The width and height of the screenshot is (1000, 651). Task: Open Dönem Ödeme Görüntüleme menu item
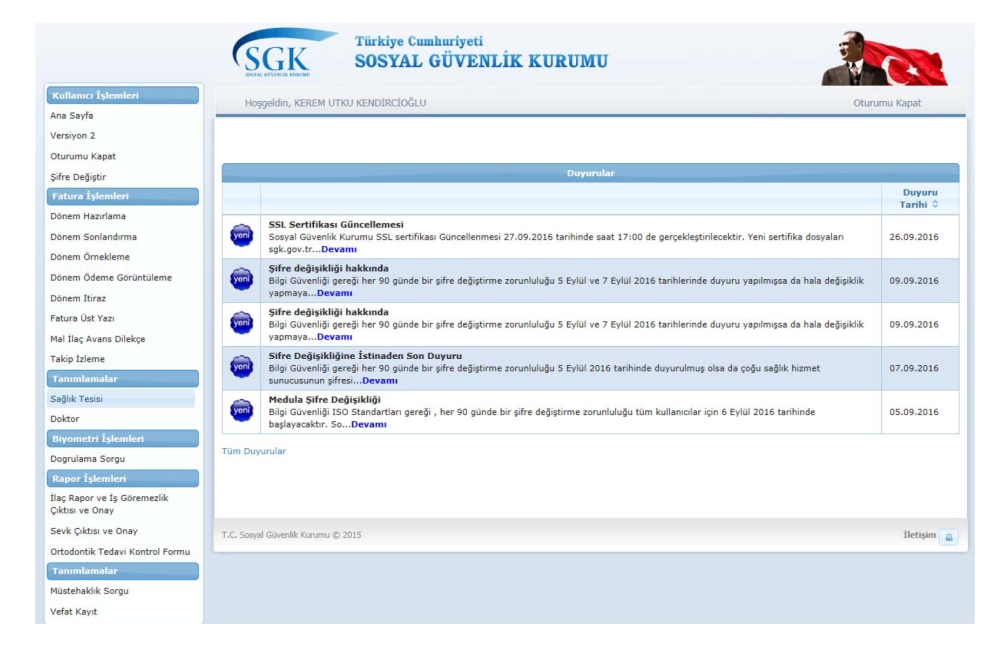111,277
